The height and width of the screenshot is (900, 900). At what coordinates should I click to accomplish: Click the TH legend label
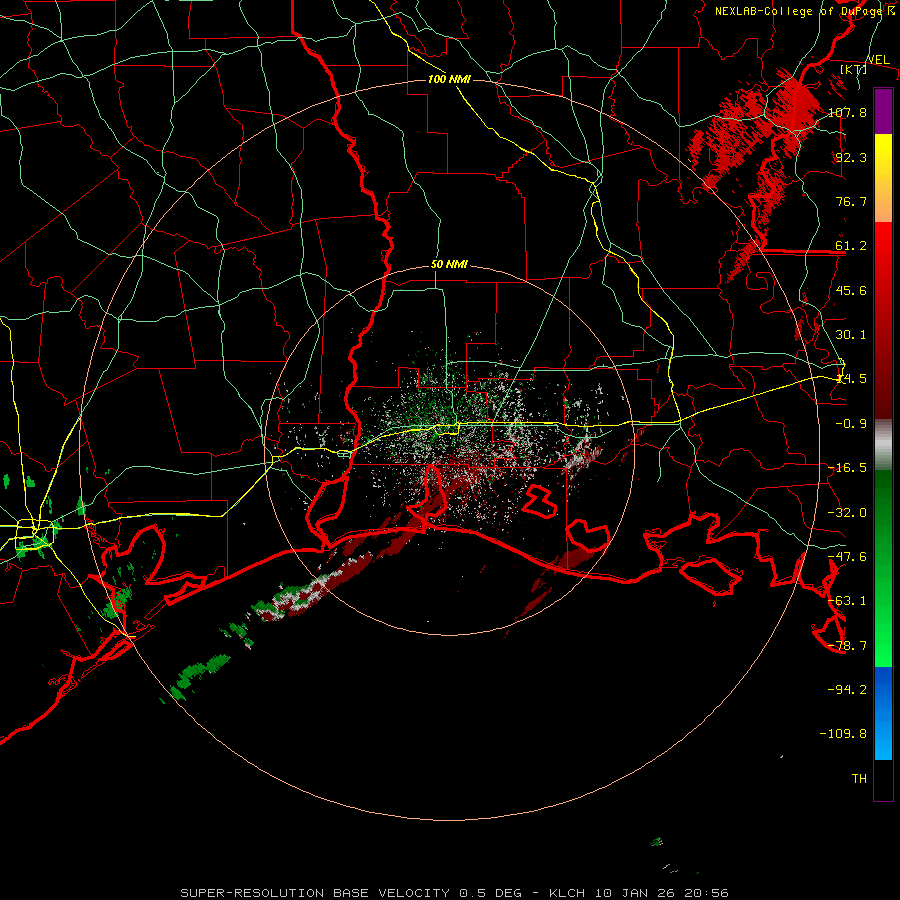859,779
